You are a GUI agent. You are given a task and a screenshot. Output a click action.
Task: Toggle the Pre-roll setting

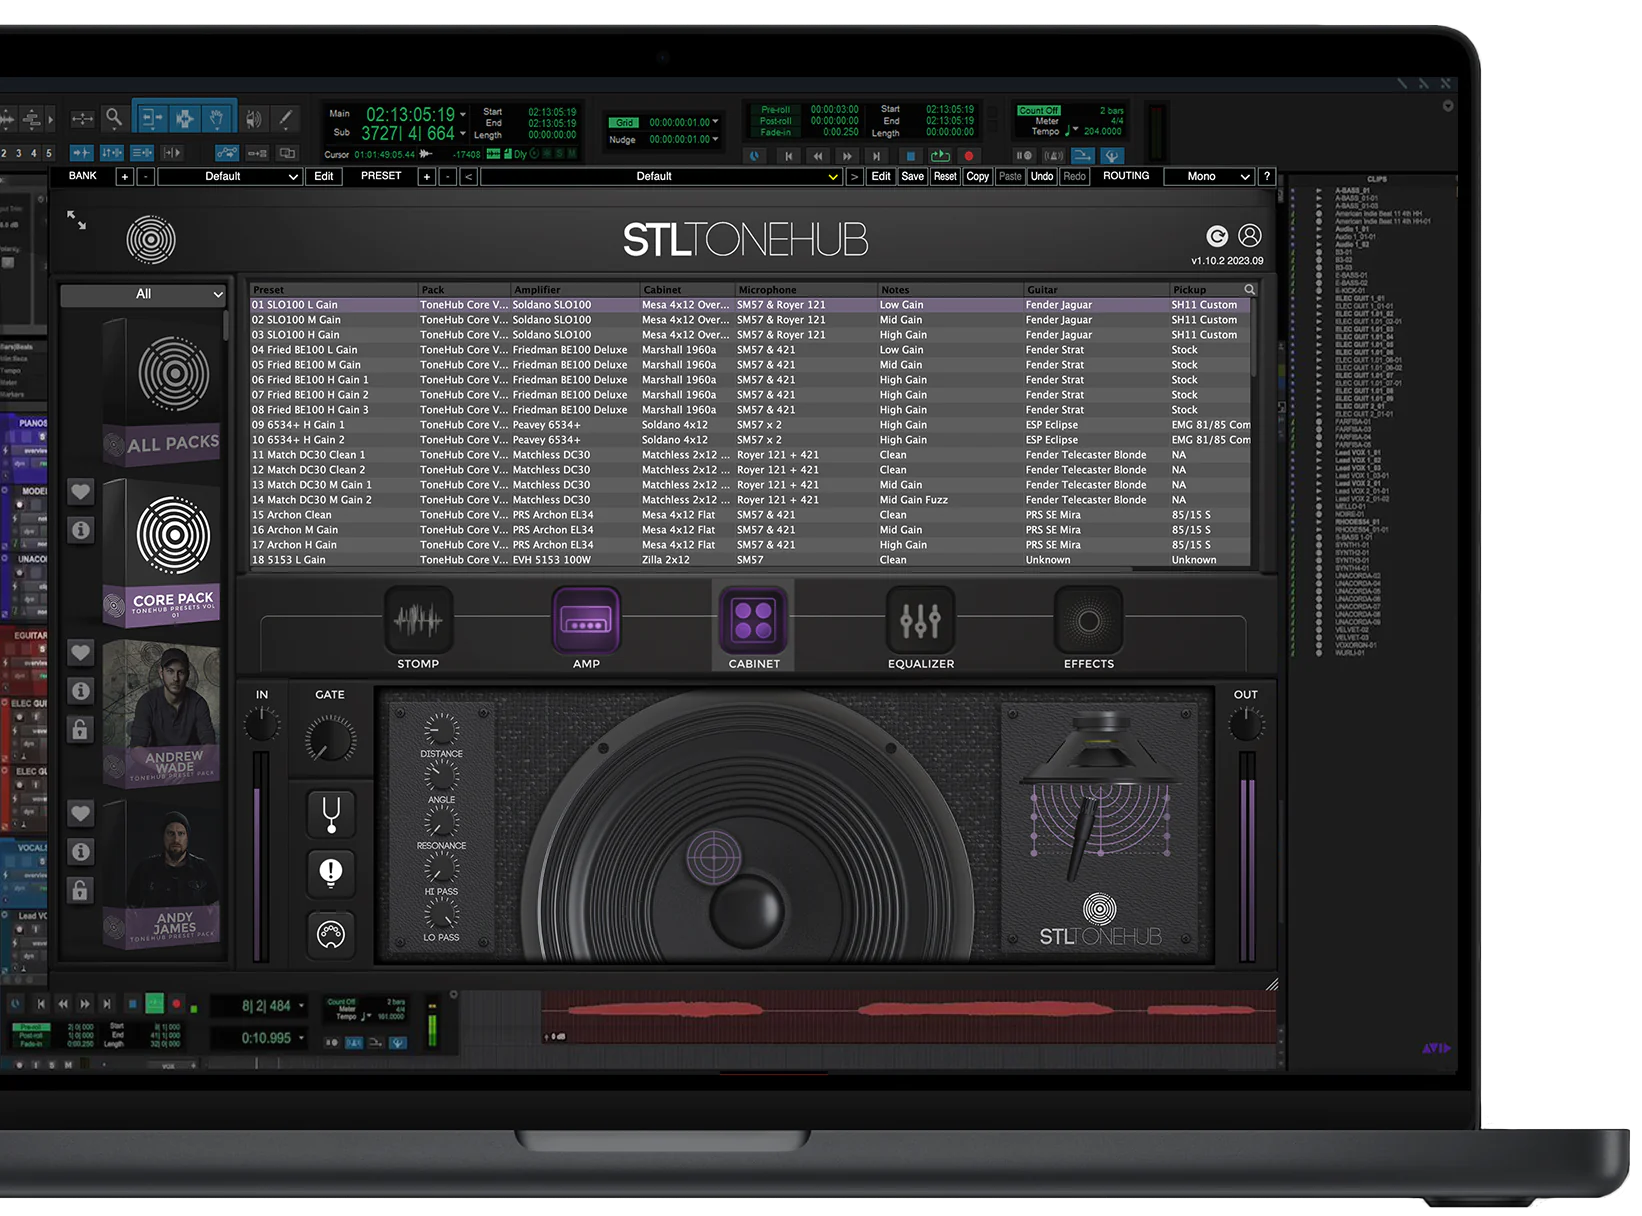coord(776,110)
